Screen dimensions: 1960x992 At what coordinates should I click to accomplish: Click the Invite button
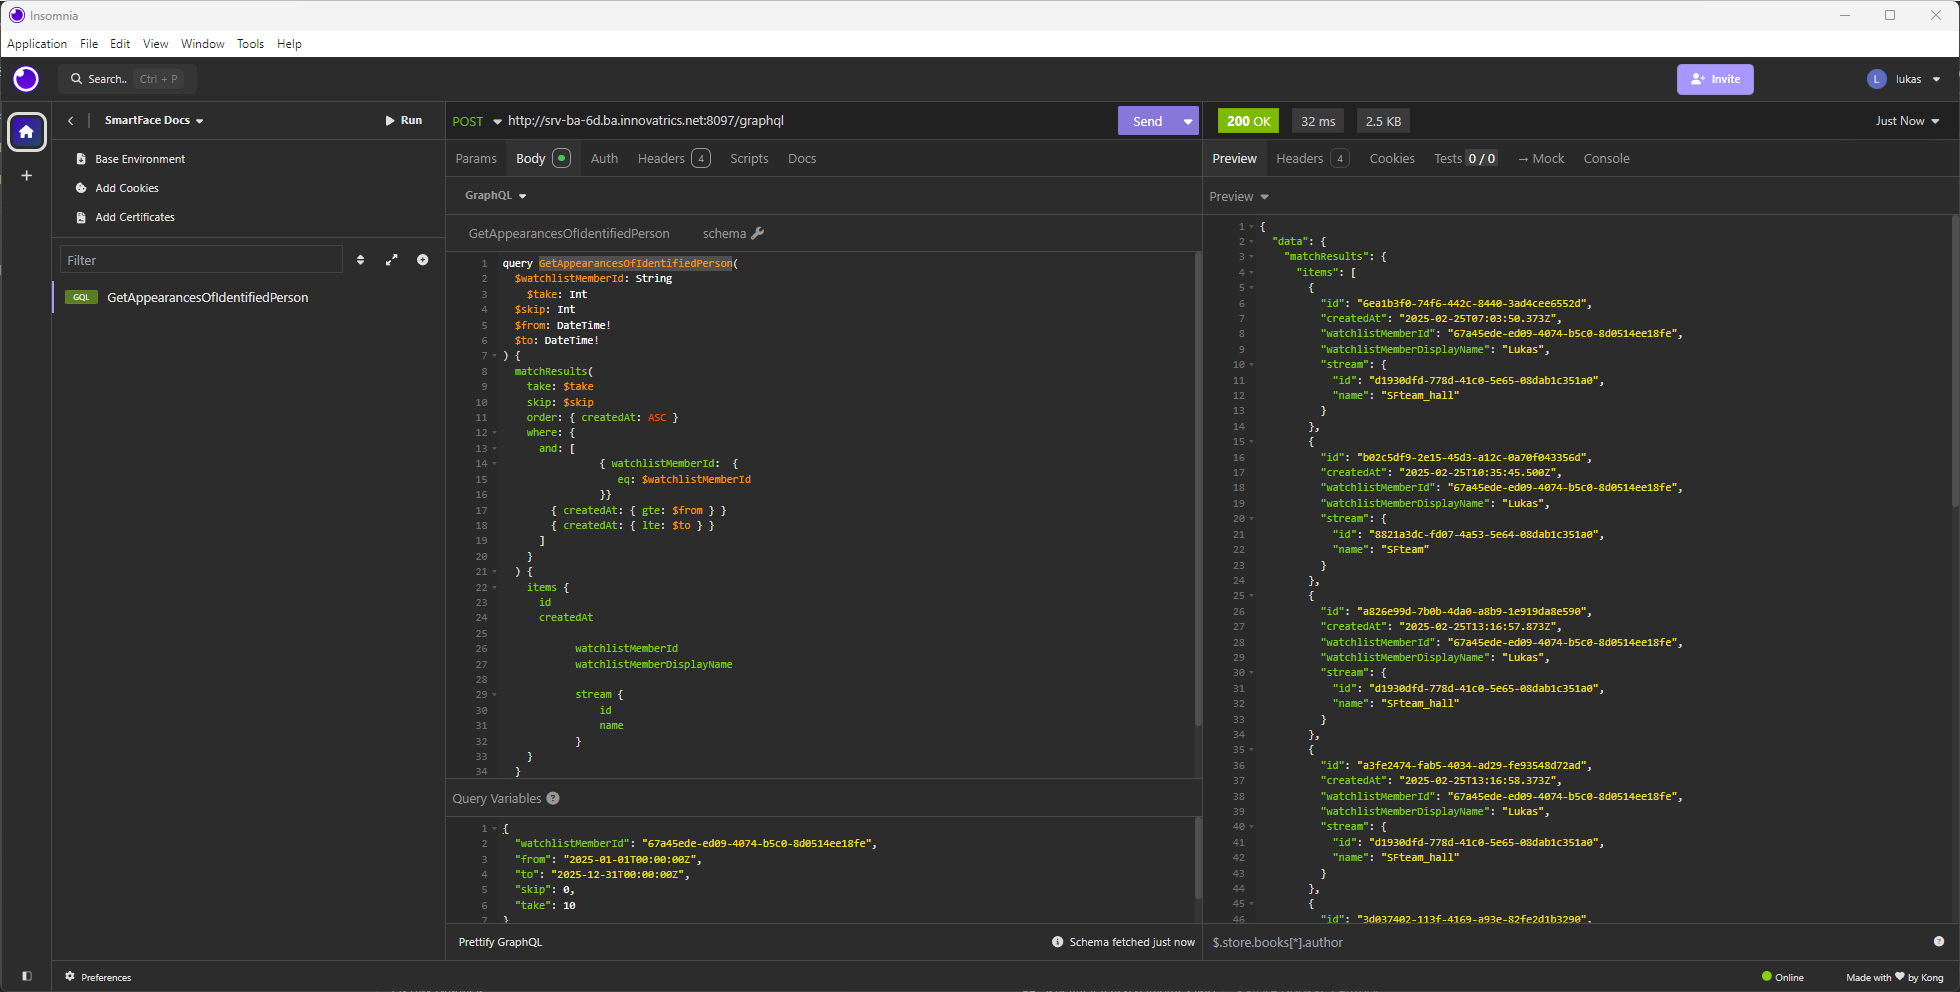[x=1714, y=79]
